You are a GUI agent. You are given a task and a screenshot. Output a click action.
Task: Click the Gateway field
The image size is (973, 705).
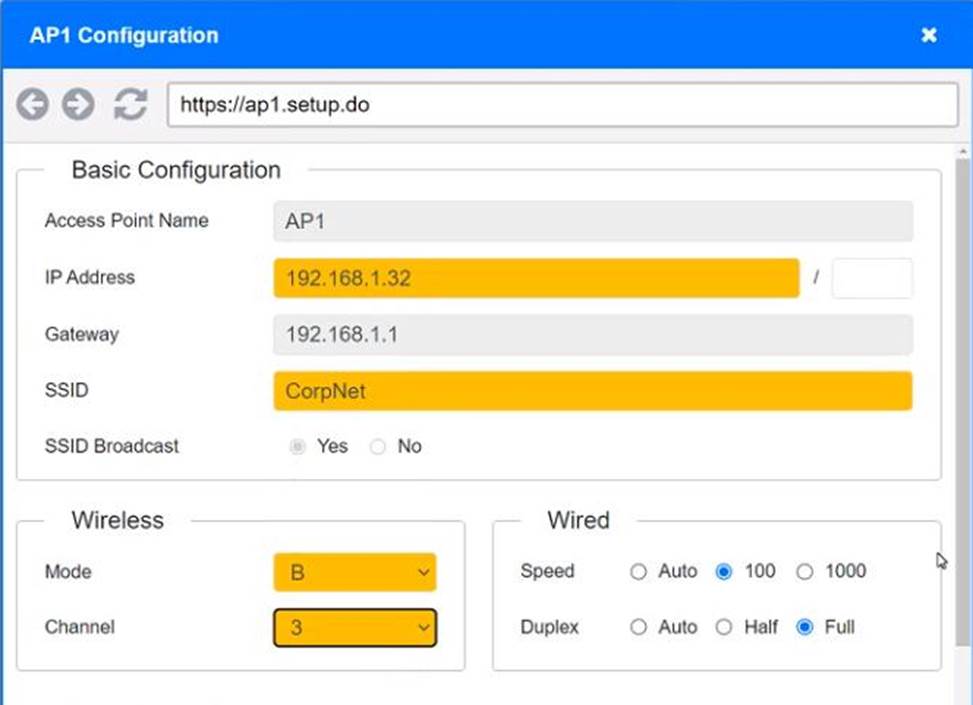coord(592,335)
